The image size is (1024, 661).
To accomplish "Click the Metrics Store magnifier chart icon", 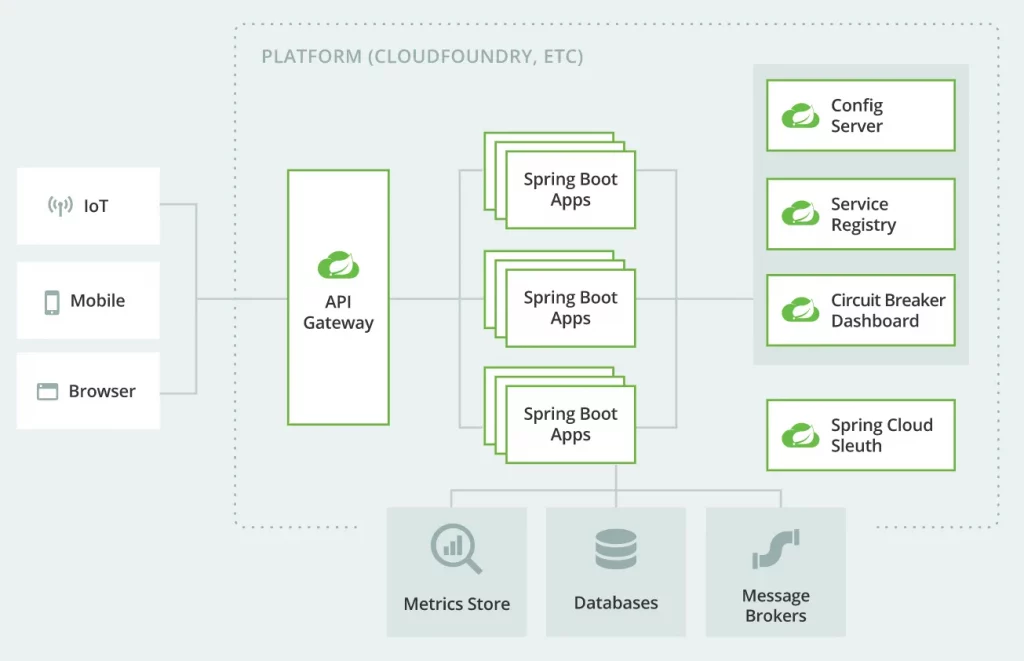I will pyautogui.click(x=456, y=550).
